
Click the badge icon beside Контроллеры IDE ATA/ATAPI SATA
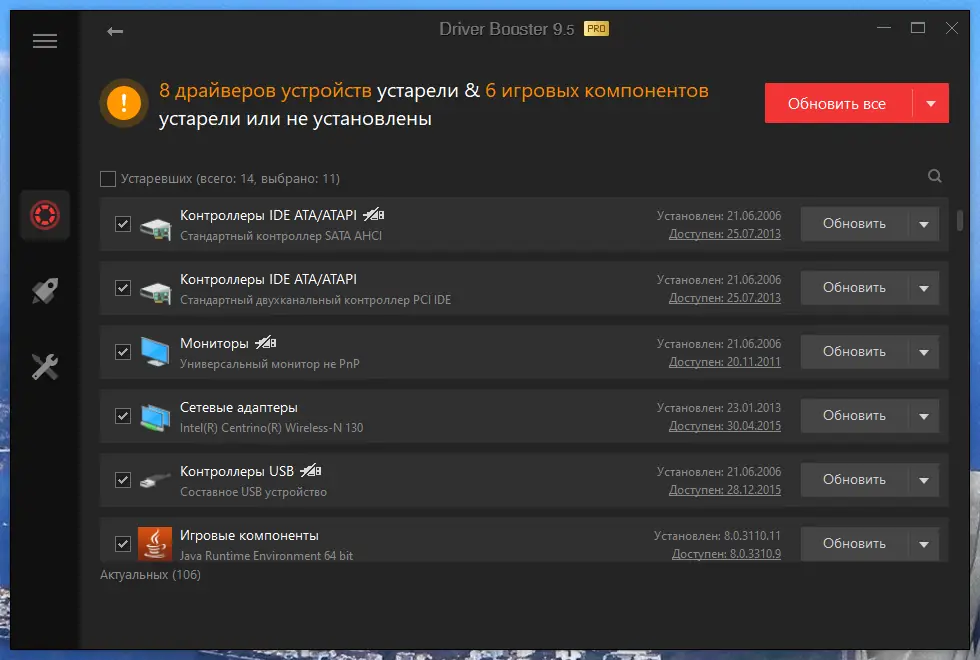click(374, 215)
